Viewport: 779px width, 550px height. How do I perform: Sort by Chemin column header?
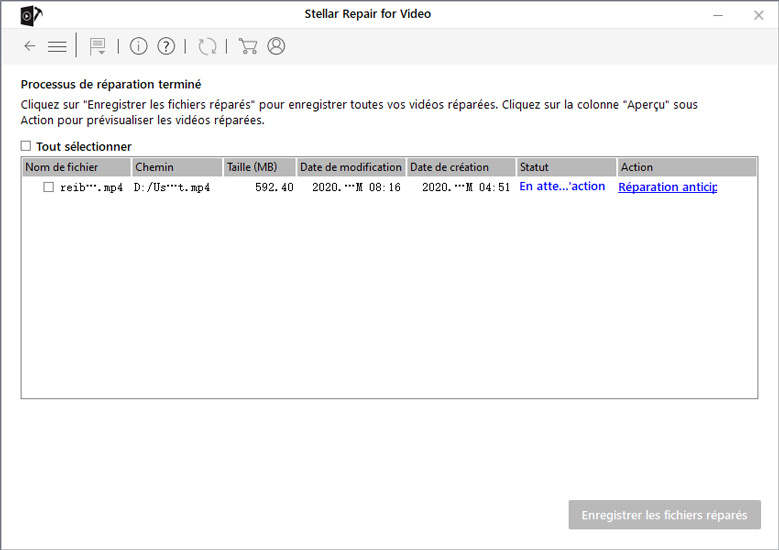[177, 167]
